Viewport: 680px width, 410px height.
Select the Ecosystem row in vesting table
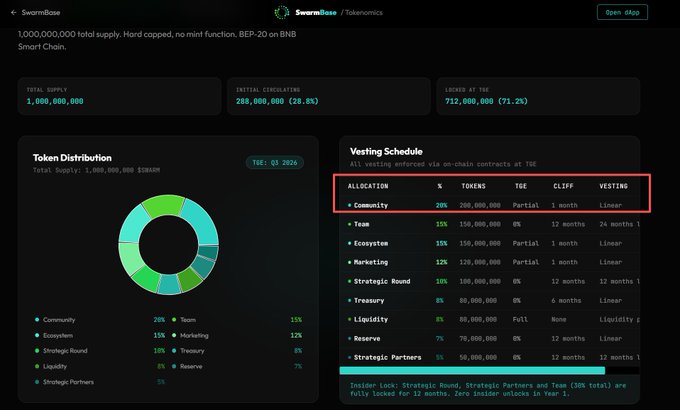click(490, 243)
